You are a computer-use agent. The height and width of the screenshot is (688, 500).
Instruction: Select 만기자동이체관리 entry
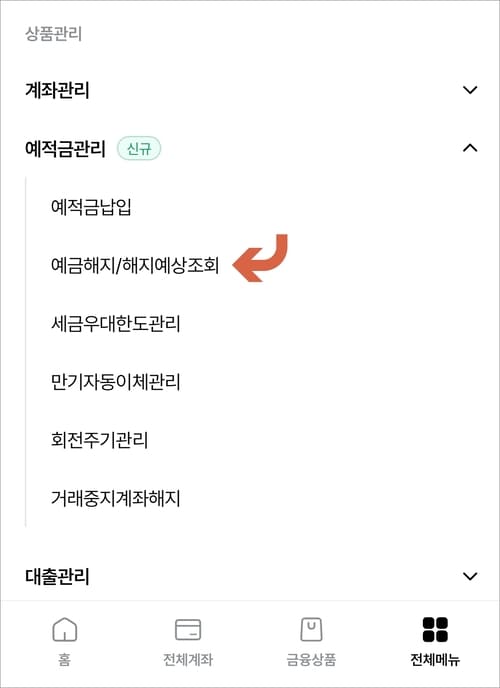click(115, 382)
